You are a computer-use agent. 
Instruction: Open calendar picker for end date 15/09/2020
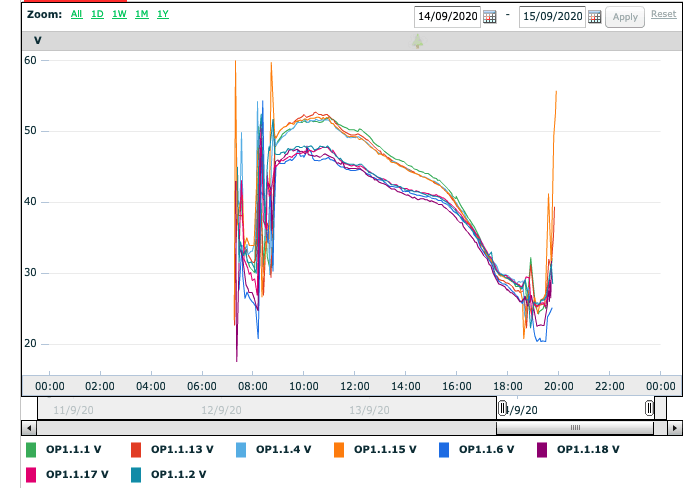[x=595, y=17]
